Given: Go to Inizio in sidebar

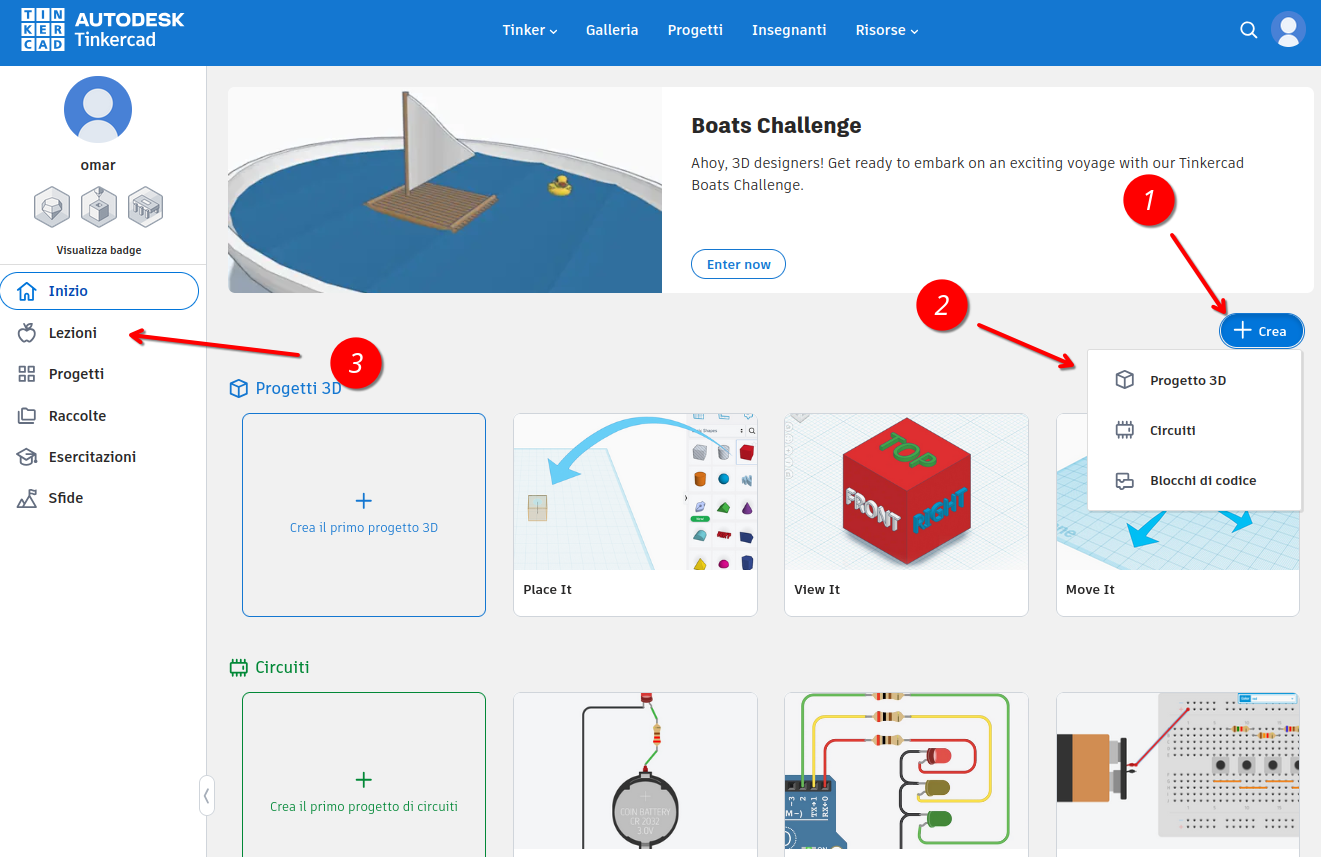Looking at the screenshot, I should (x=100, y=291).
